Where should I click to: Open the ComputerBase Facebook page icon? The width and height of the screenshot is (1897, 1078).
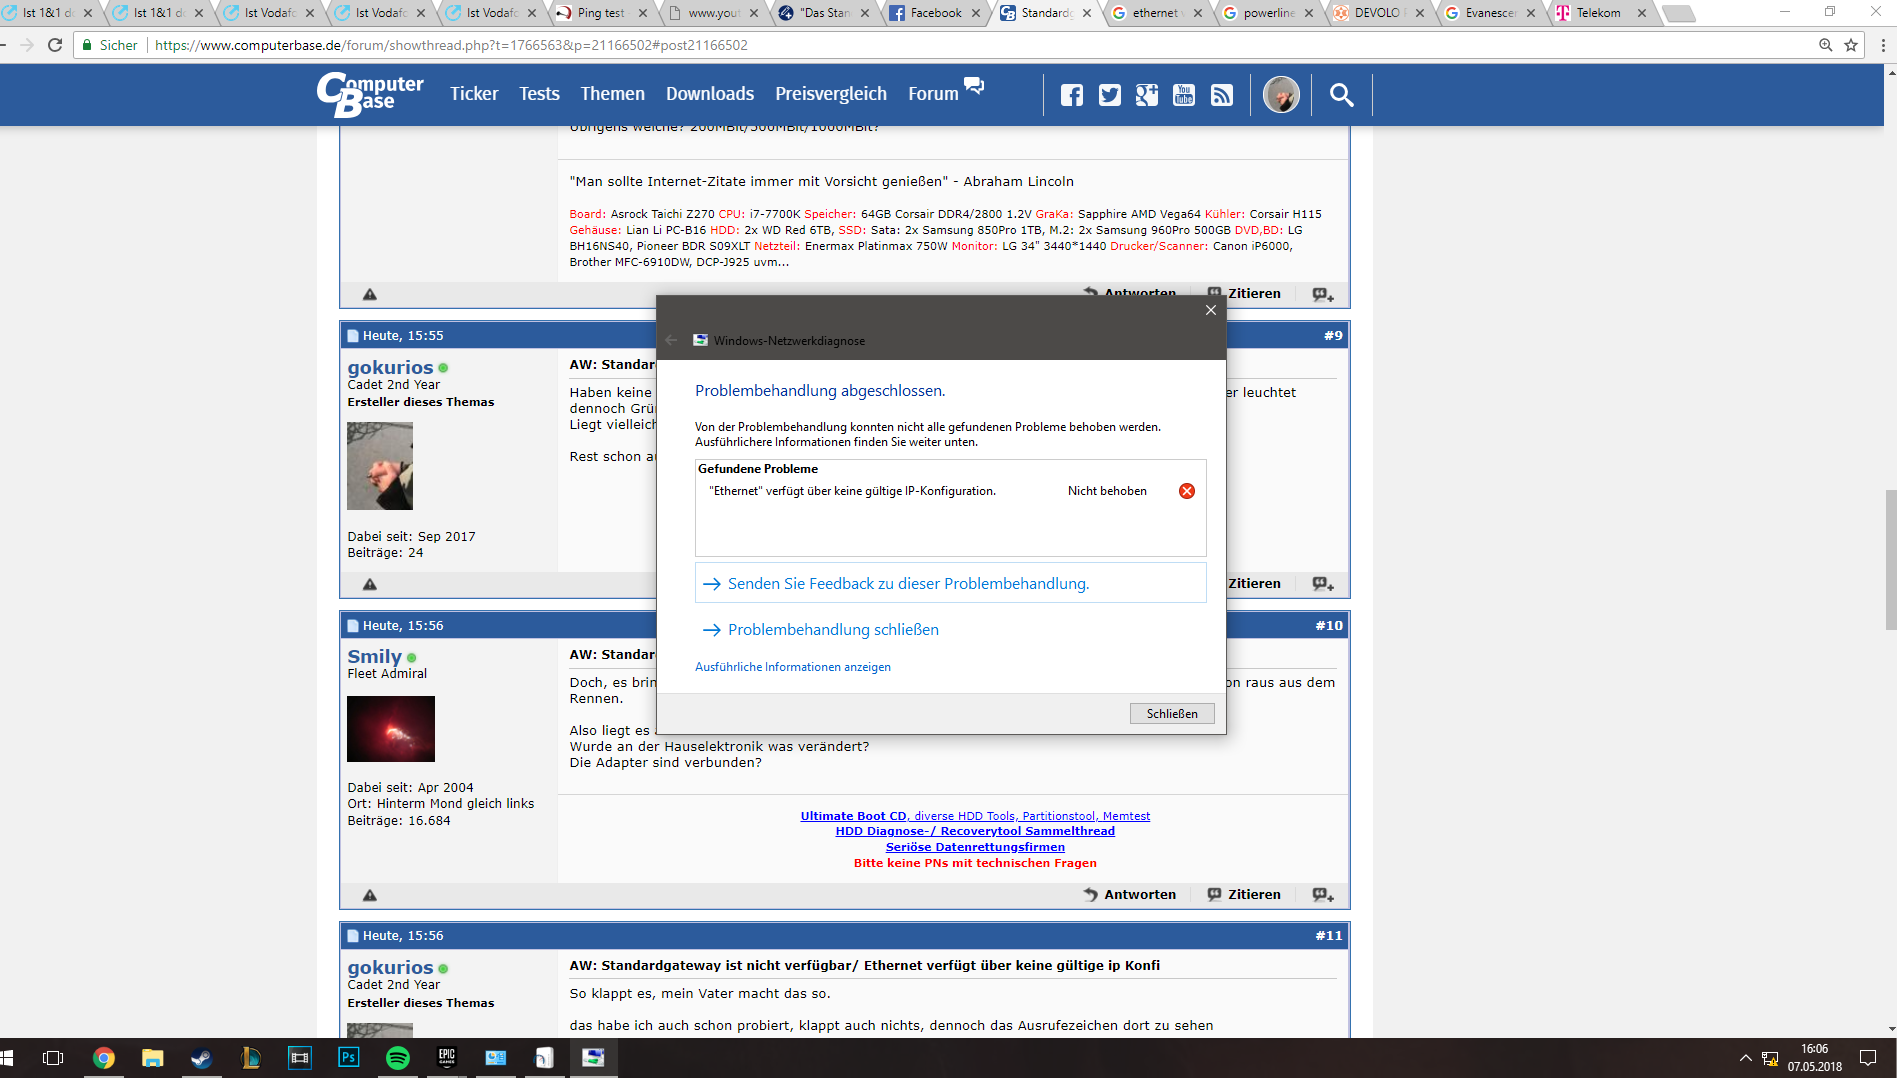pos(1071,95)
